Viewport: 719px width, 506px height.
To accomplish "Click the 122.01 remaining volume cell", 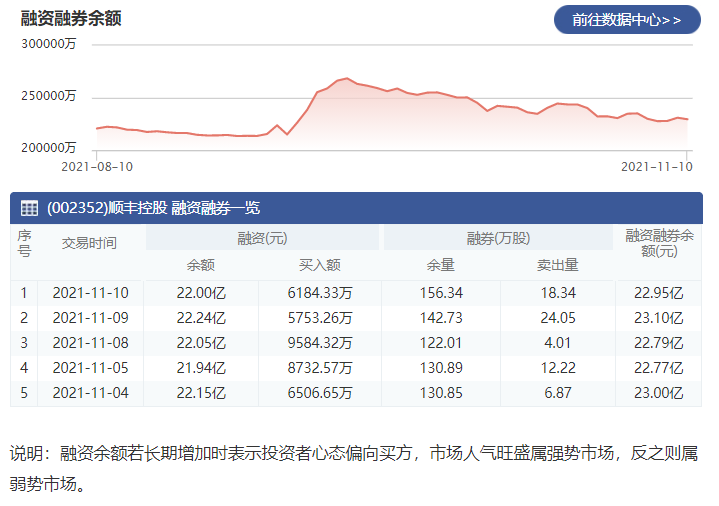I will coord(441,343).
